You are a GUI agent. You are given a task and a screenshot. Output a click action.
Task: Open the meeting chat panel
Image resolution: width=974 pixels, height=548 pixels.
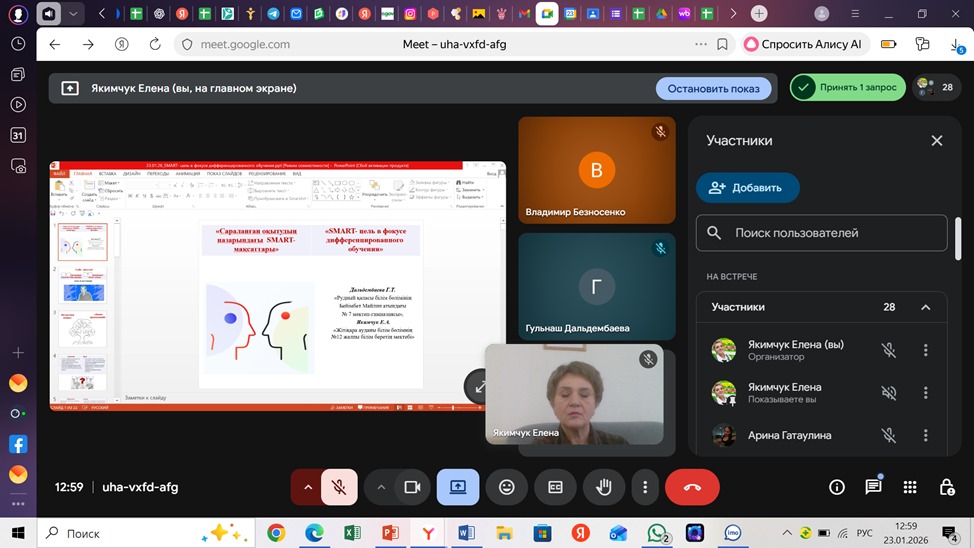tap(873, 487)
